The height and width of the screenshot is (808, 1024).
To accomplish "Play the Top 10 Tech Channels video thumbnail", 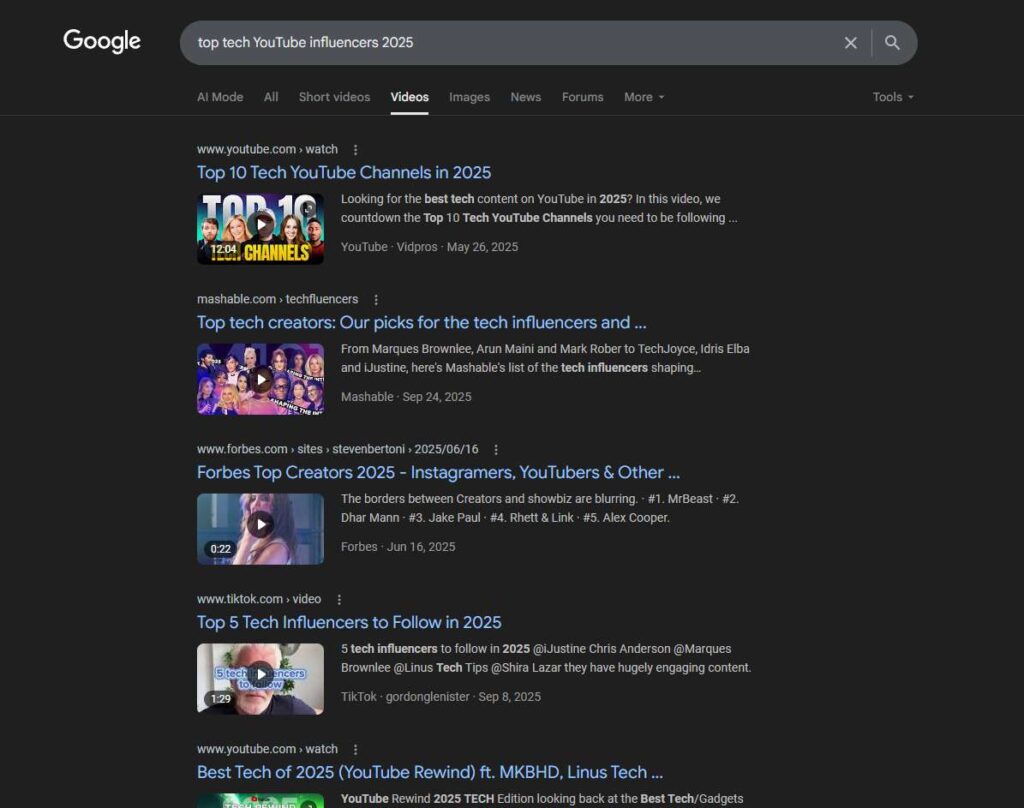I will click(261, 229).
